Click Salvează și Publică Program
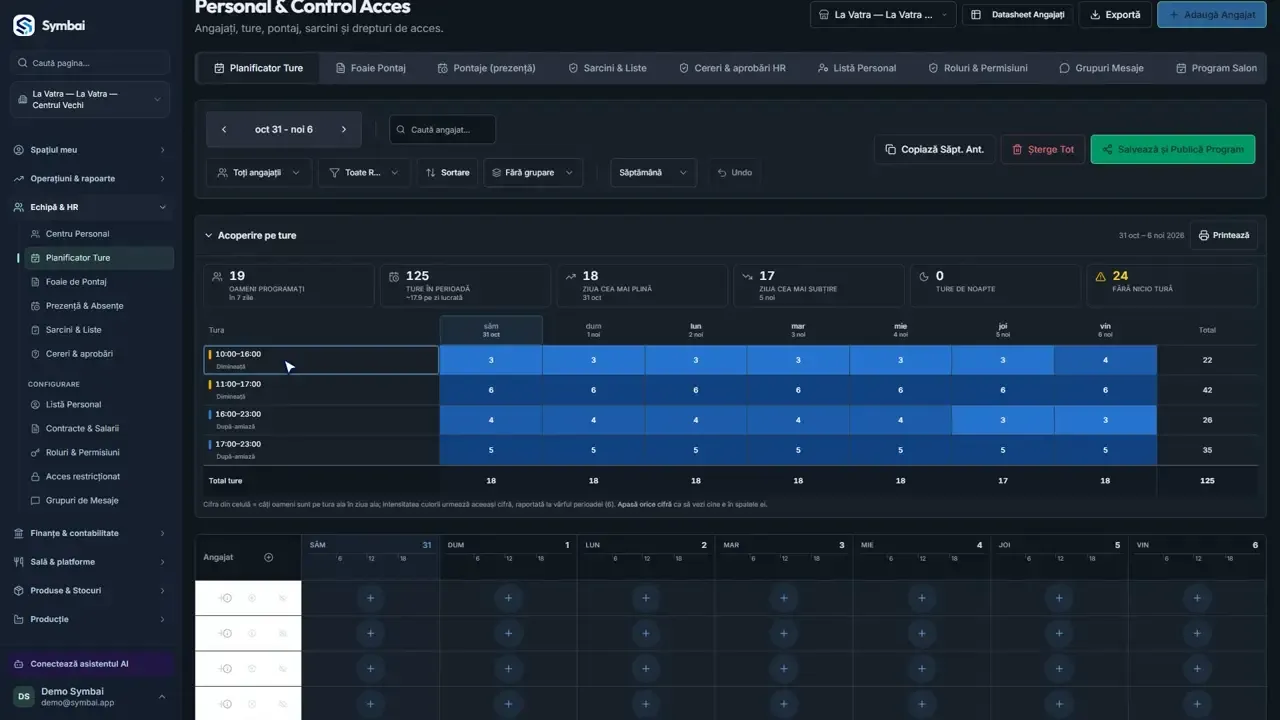Viewport: 1280px width, 720px height. (1172, 149)
